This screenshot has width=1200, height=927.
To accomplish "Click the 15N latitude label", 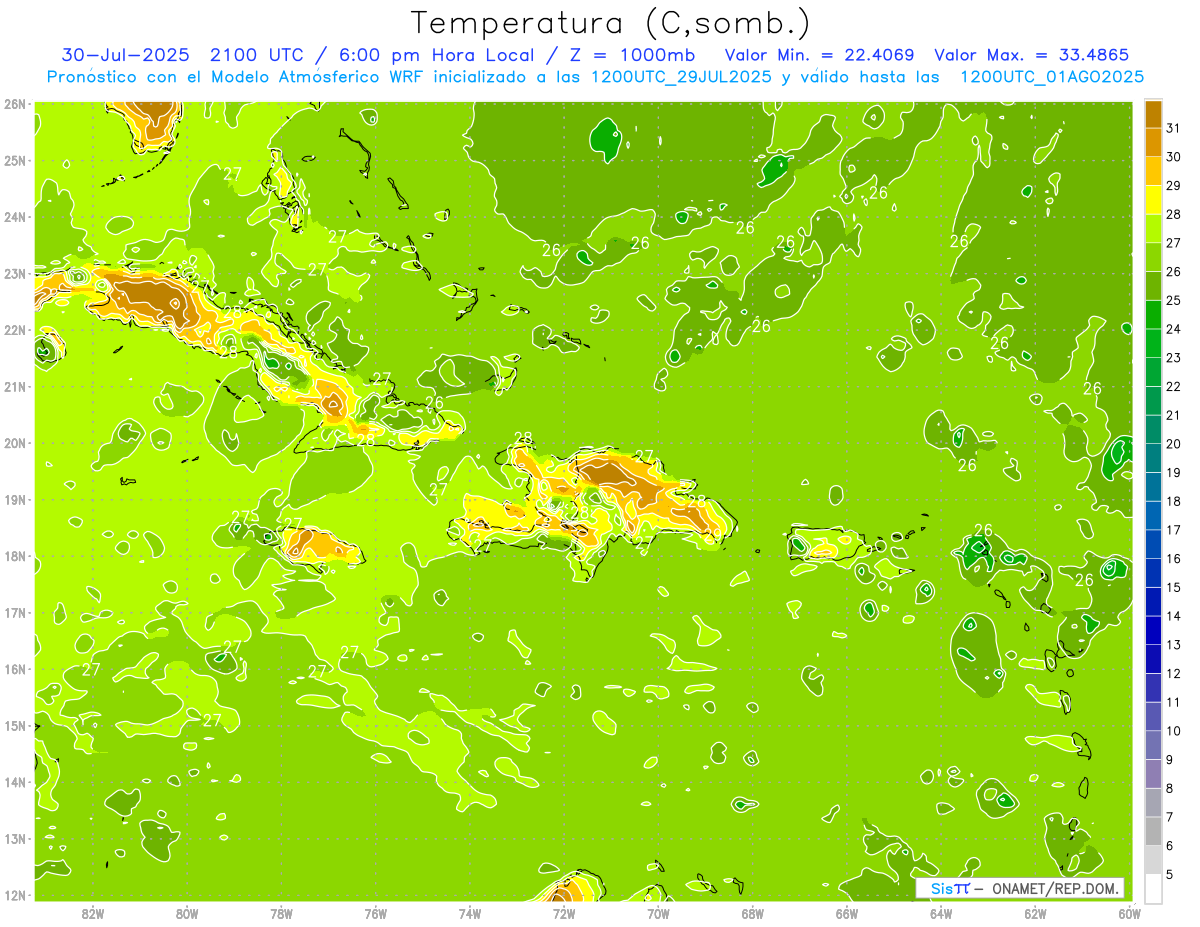I will pos(15,726).
